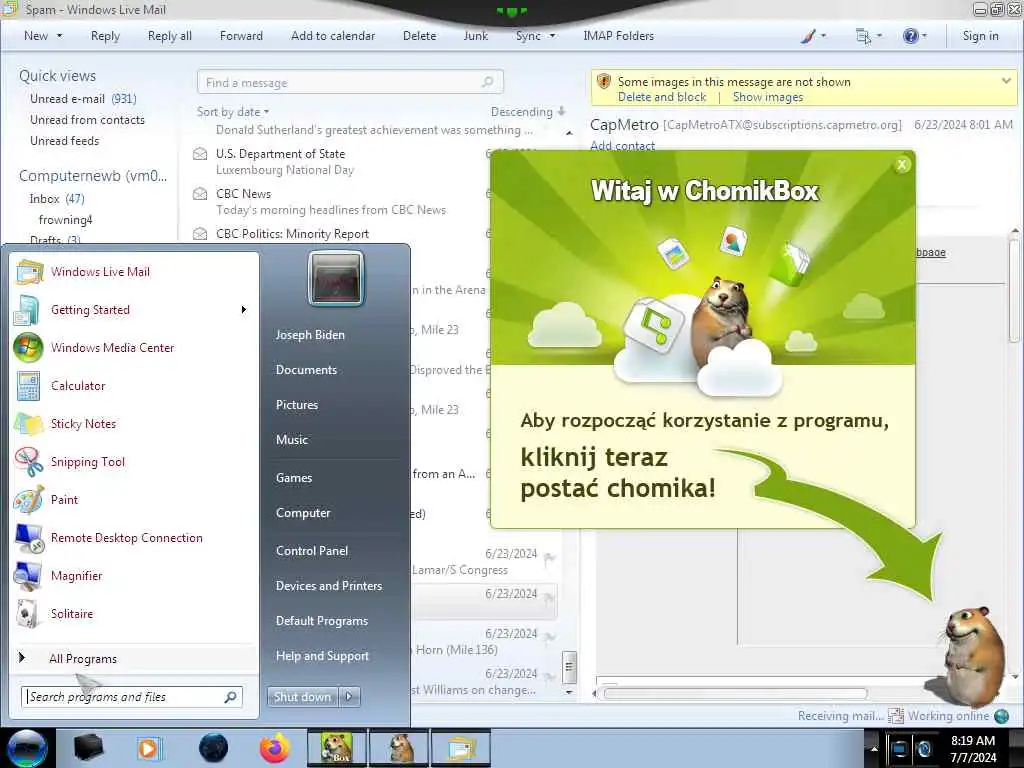Click the search magnifier in Find a message

click(x=487, y=82)
